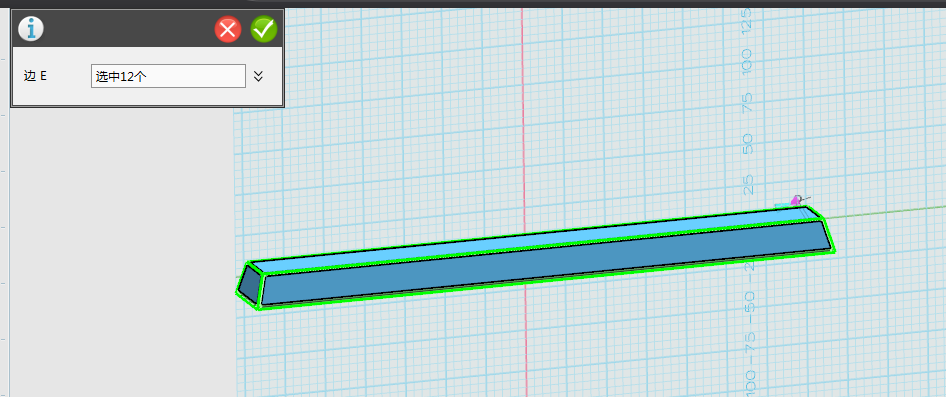Expand options with the double chevron arrow
The height and width of the screenshot is (397, 946).
[x=258, y=76]
